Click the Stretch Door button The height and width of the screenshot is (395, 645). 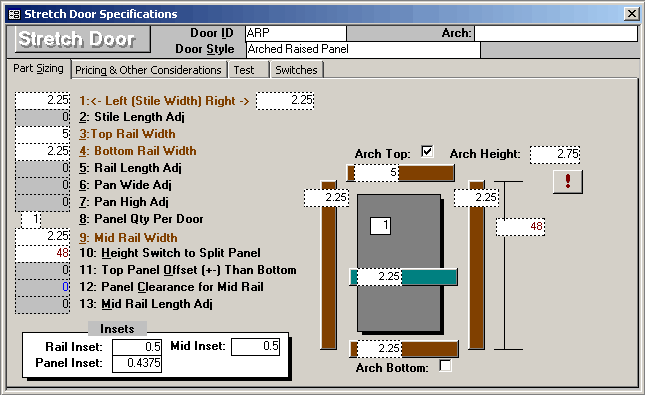coord(82,40)
